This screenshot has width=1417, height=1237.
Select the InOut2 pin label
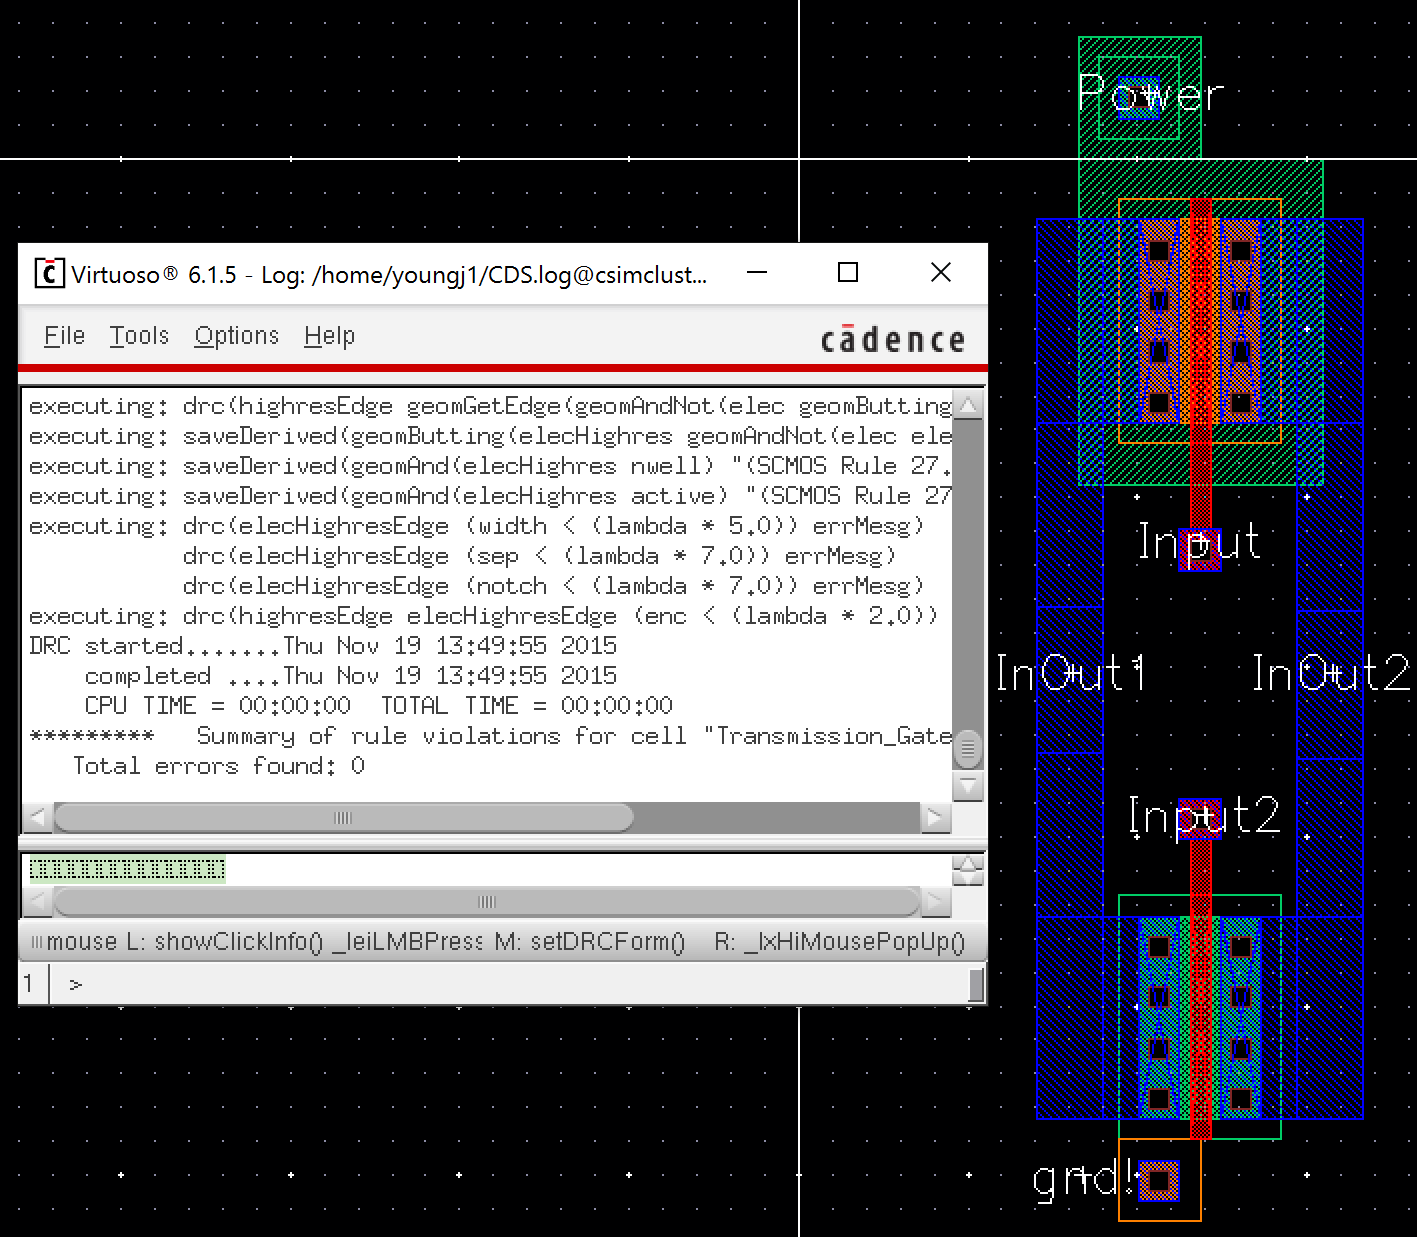tap(1330, 673)
